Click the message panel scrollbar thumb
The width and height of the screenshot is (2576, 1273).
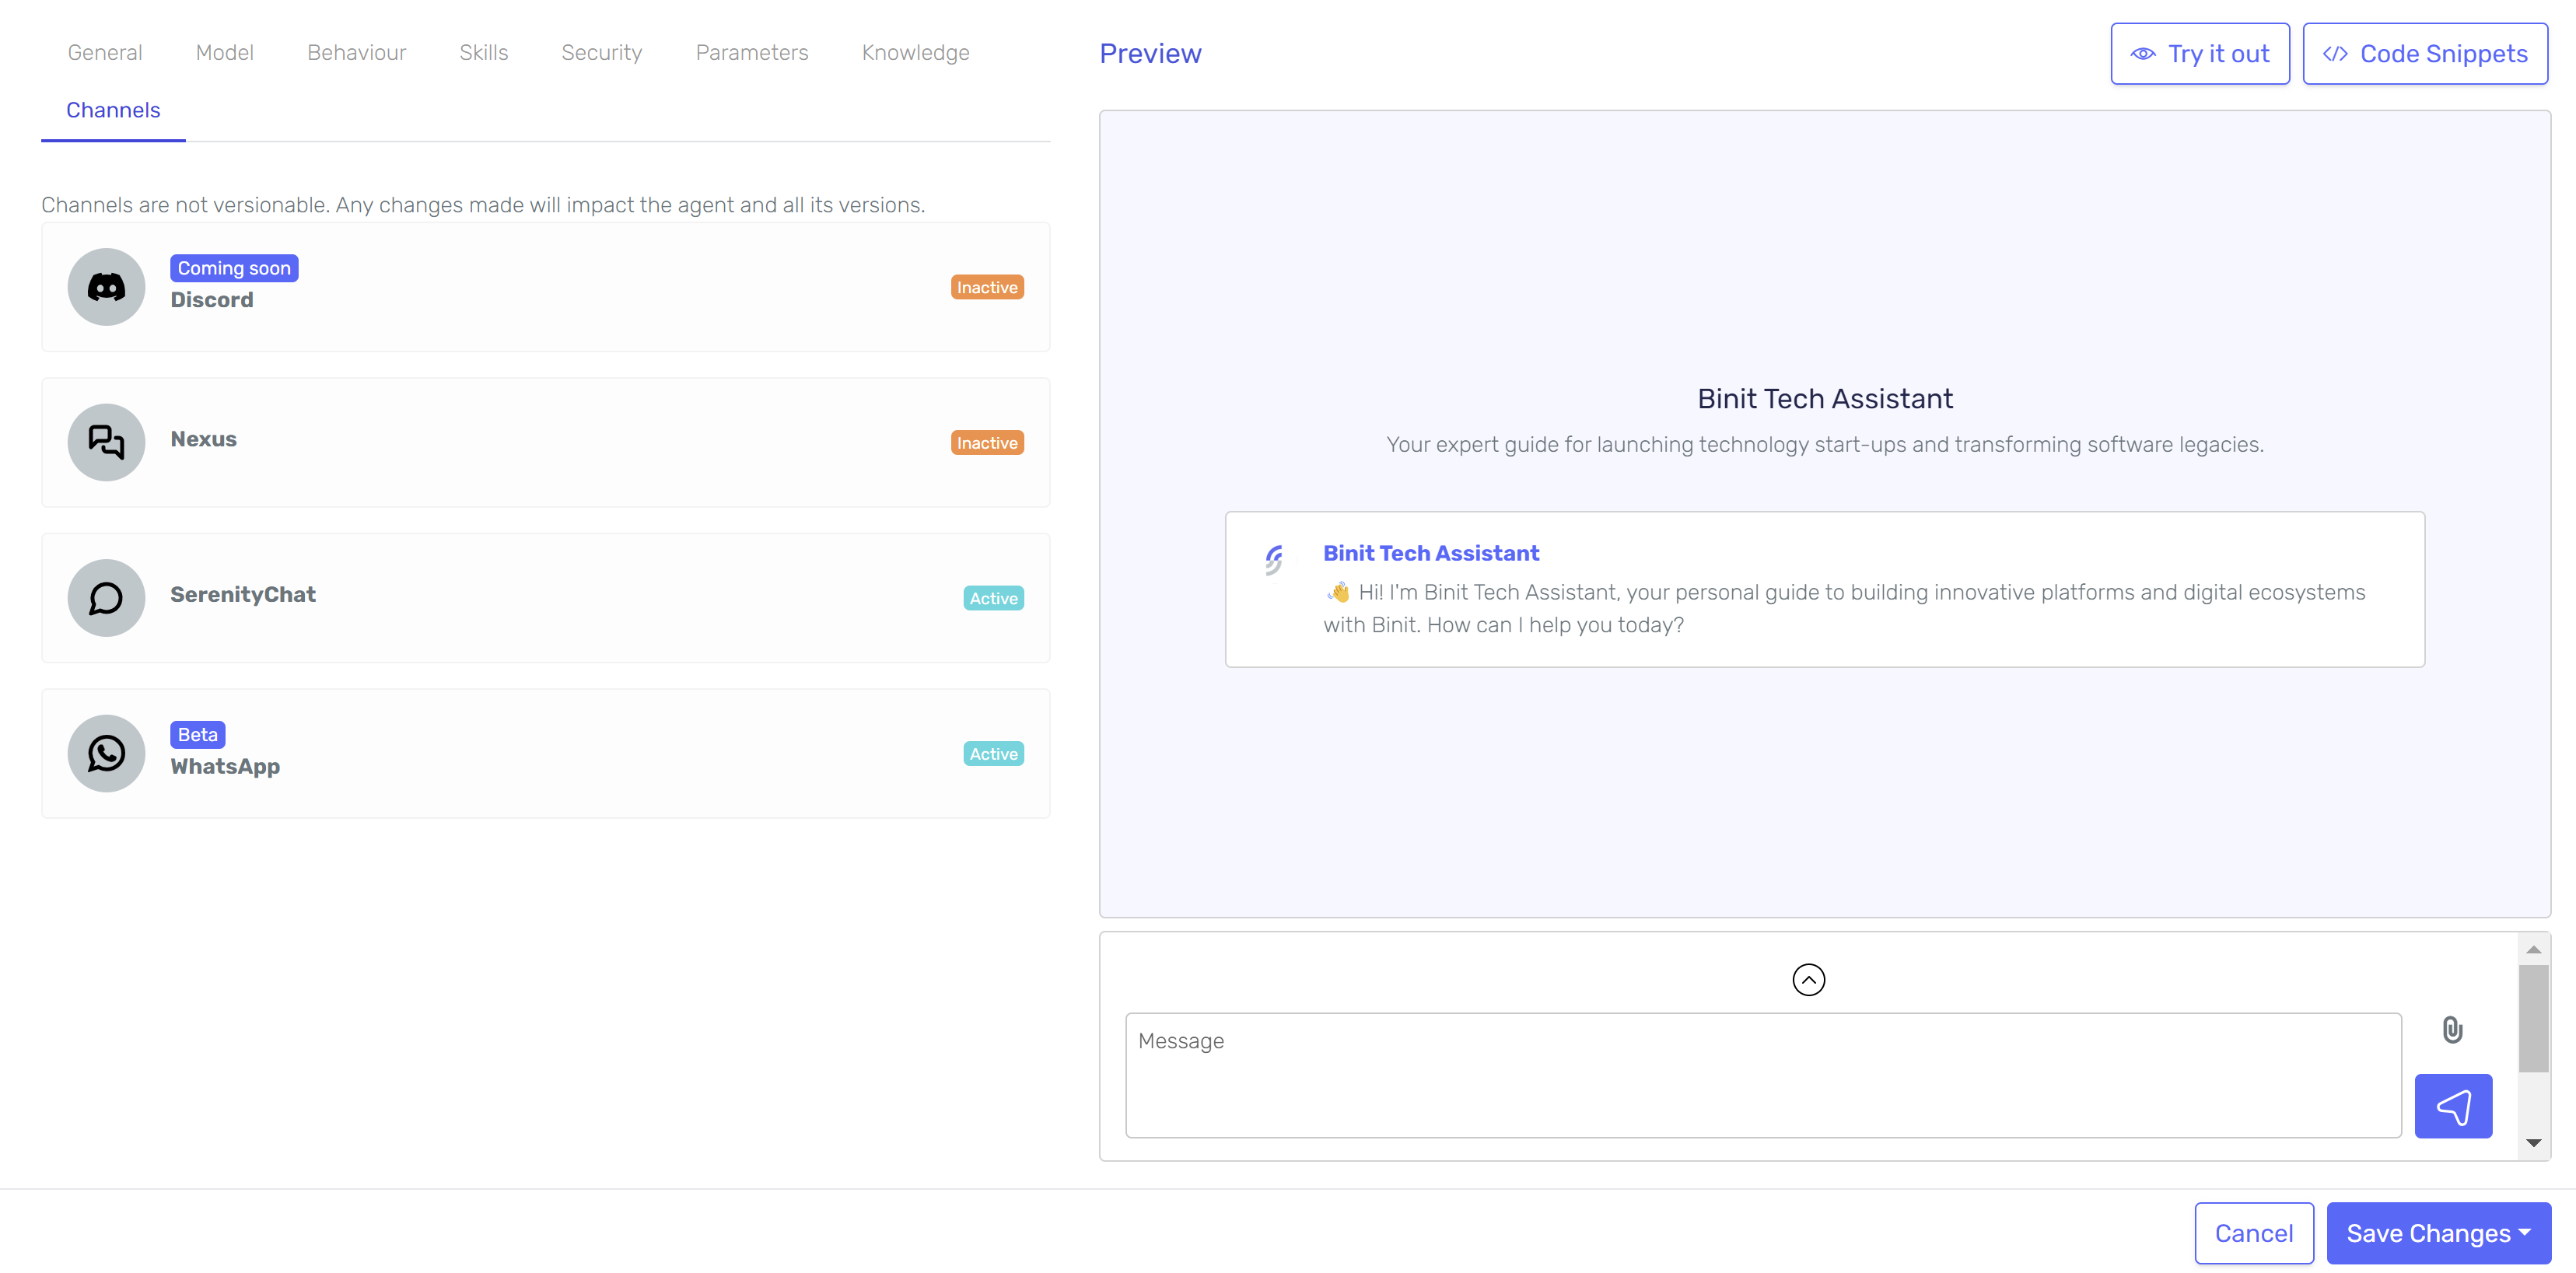[2533, 1017]
